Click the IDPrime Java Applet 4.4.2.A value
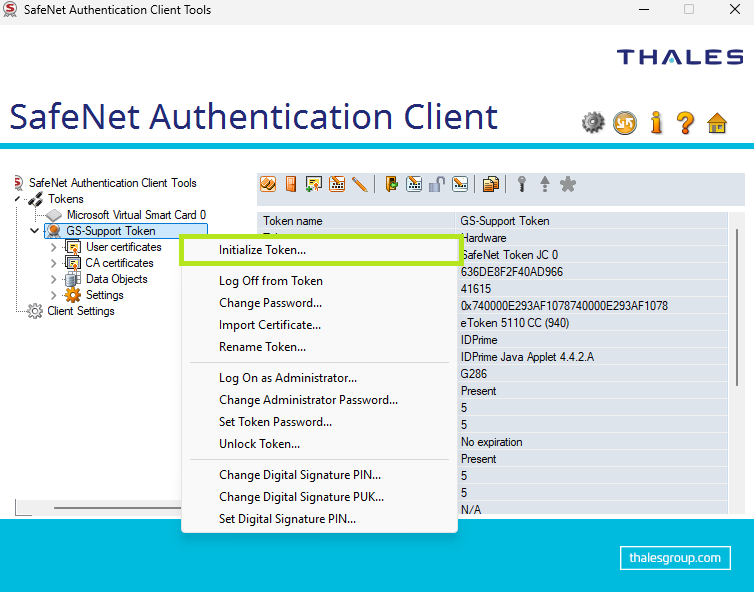This screenshot has height=592, width=754. tap(527, 357)
